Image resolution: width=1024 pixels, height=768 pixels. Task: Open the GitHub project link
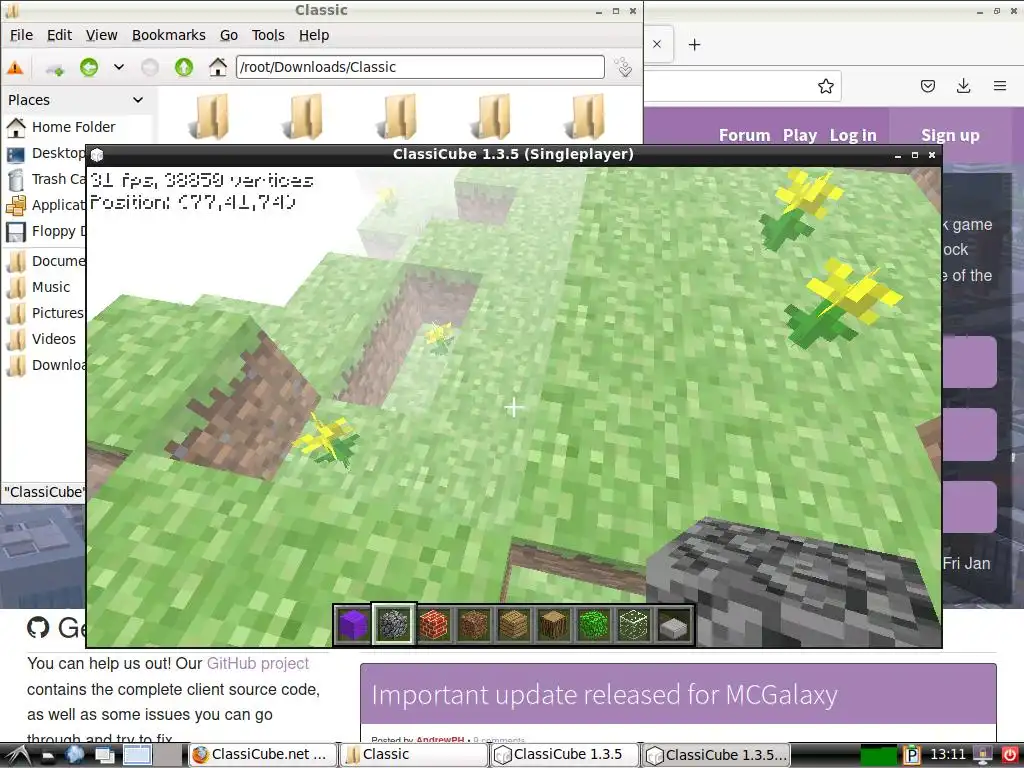point(258,664)
